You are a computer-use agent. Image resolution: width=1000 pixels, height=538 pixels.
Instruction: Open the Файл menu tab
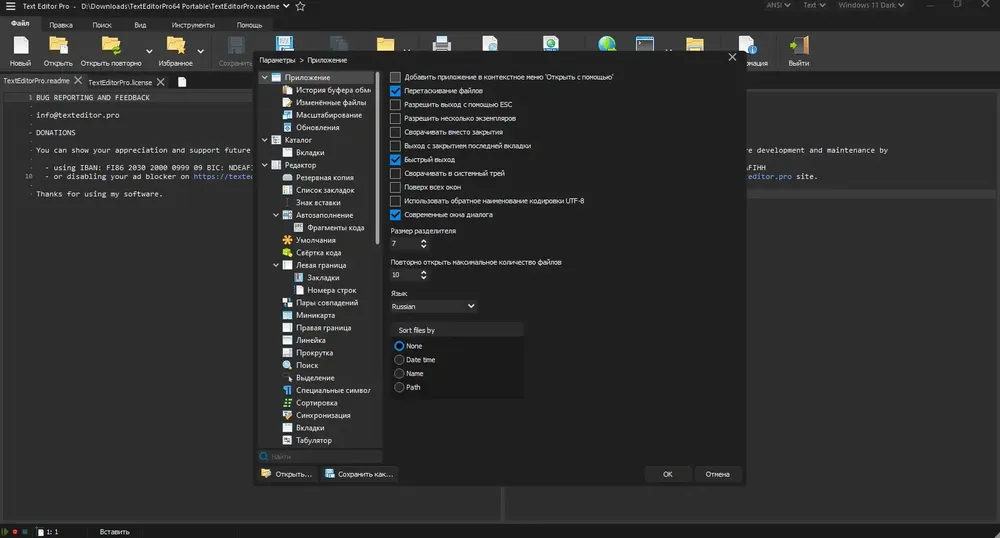point(20,24)
